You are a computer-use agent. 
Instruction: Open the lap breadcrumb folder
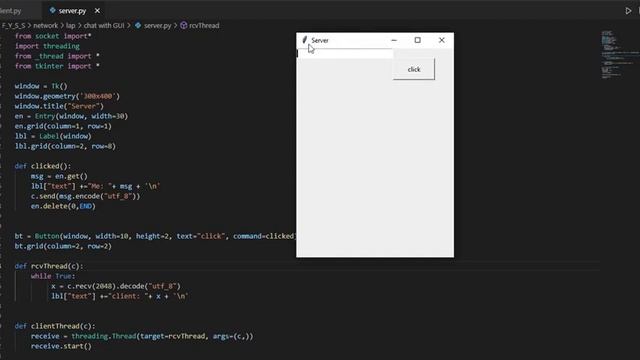click(71, 25)
